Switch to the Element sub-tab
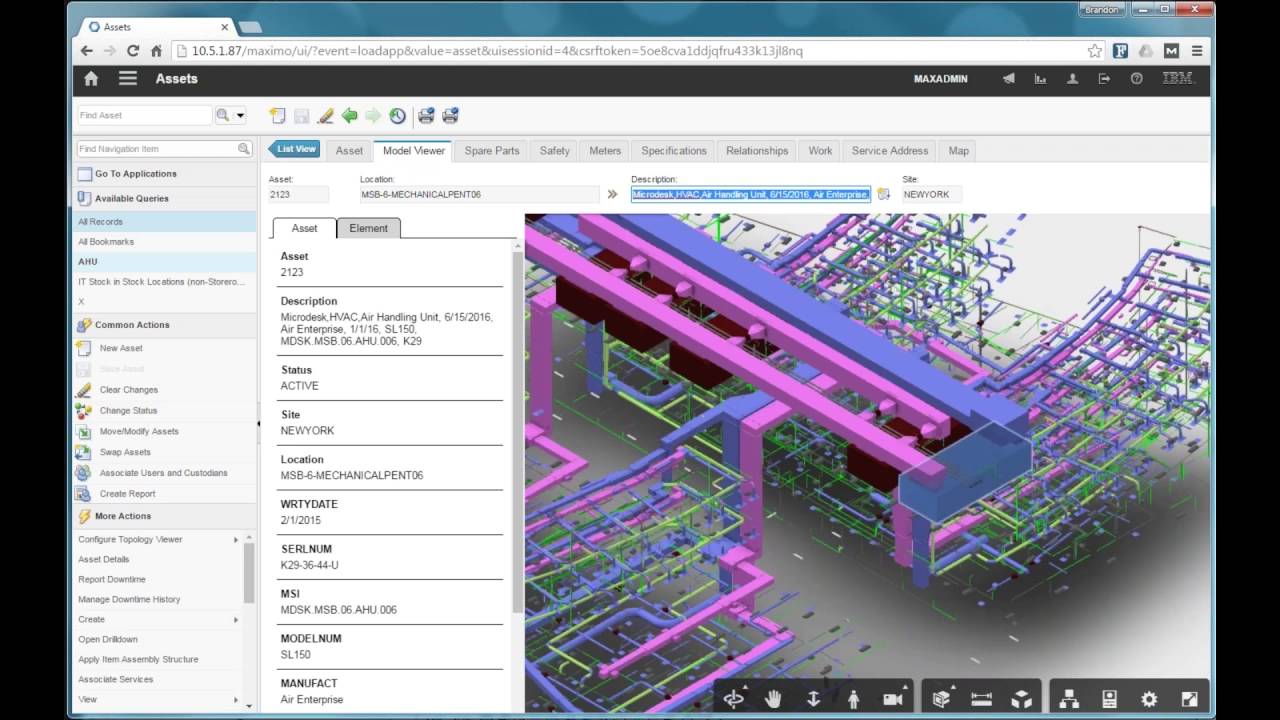This screenshot has width=1280, height=720. (368, 228)
